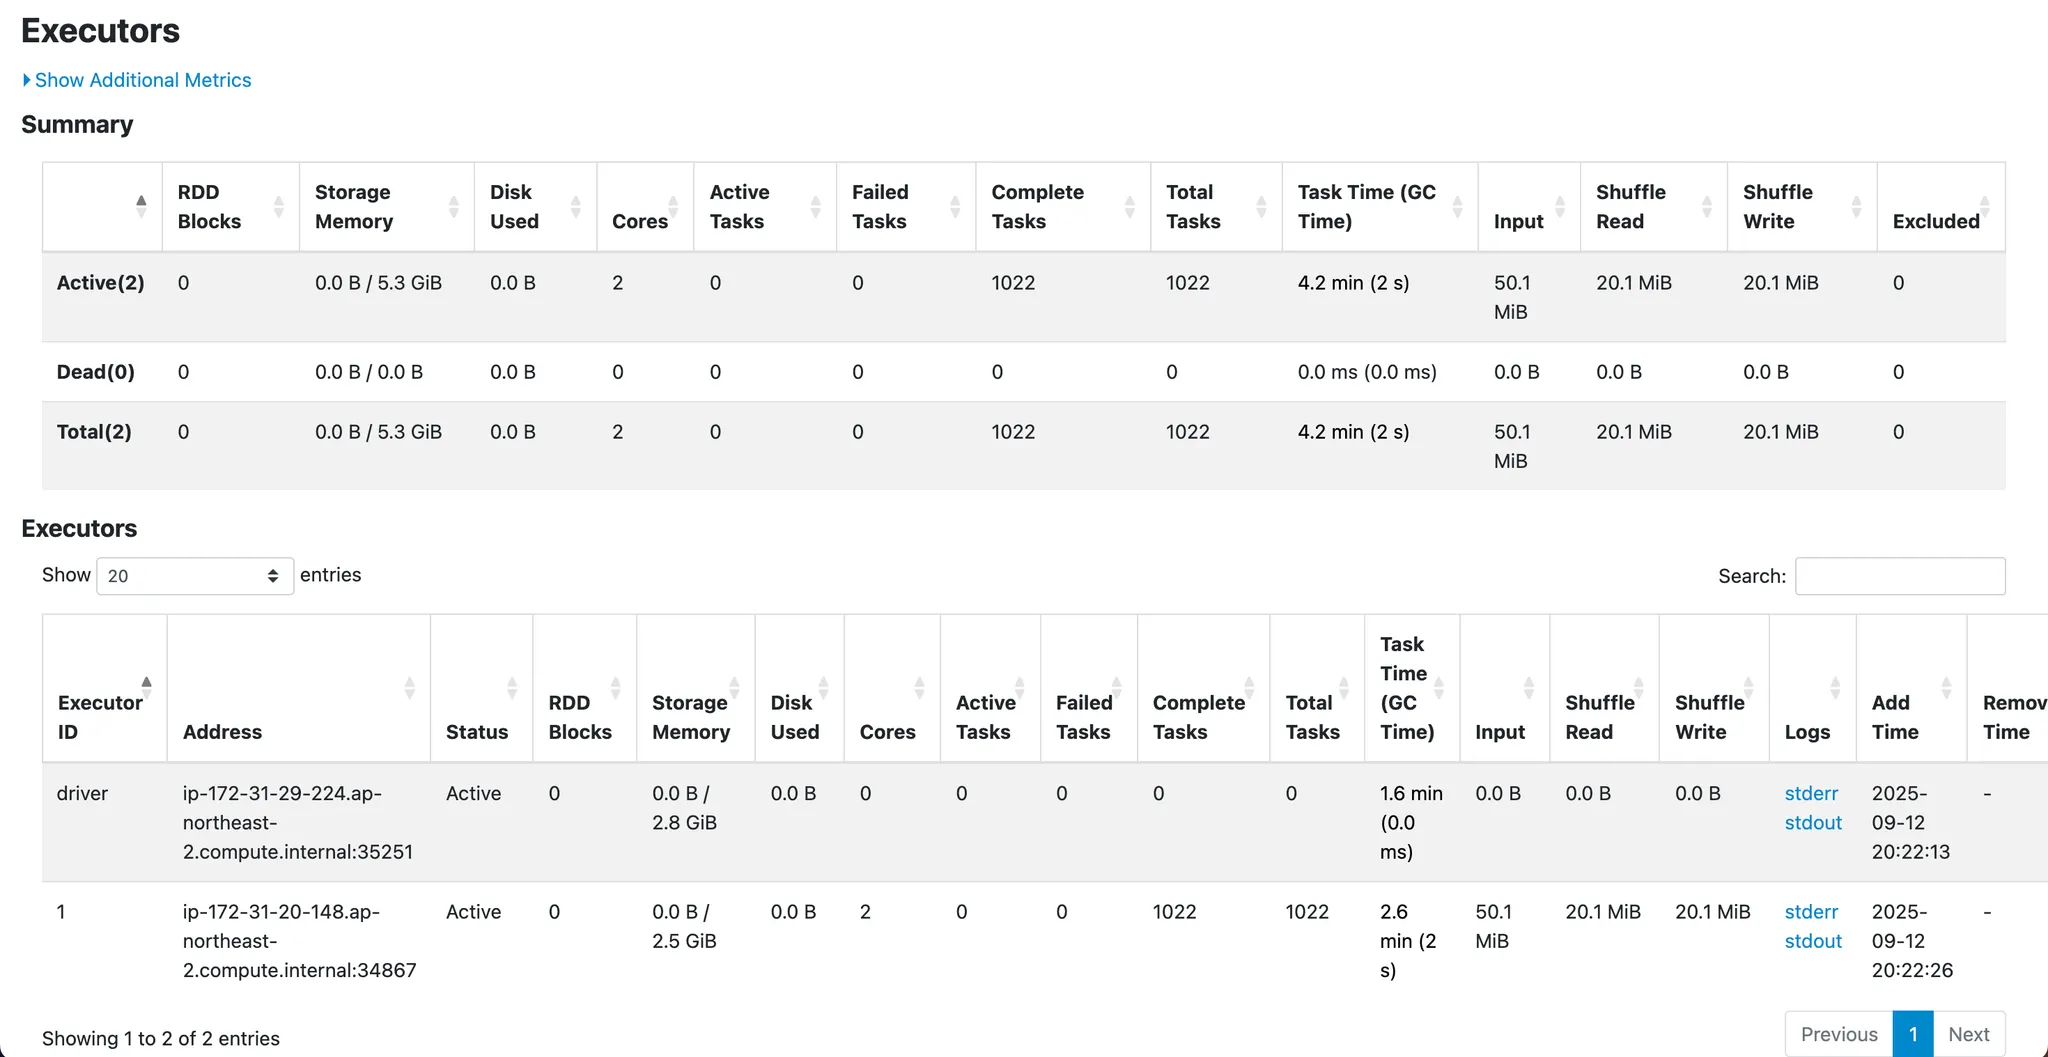Open driver stdout log link
Screen dimensions: 2048x1057
point(1812,822)
